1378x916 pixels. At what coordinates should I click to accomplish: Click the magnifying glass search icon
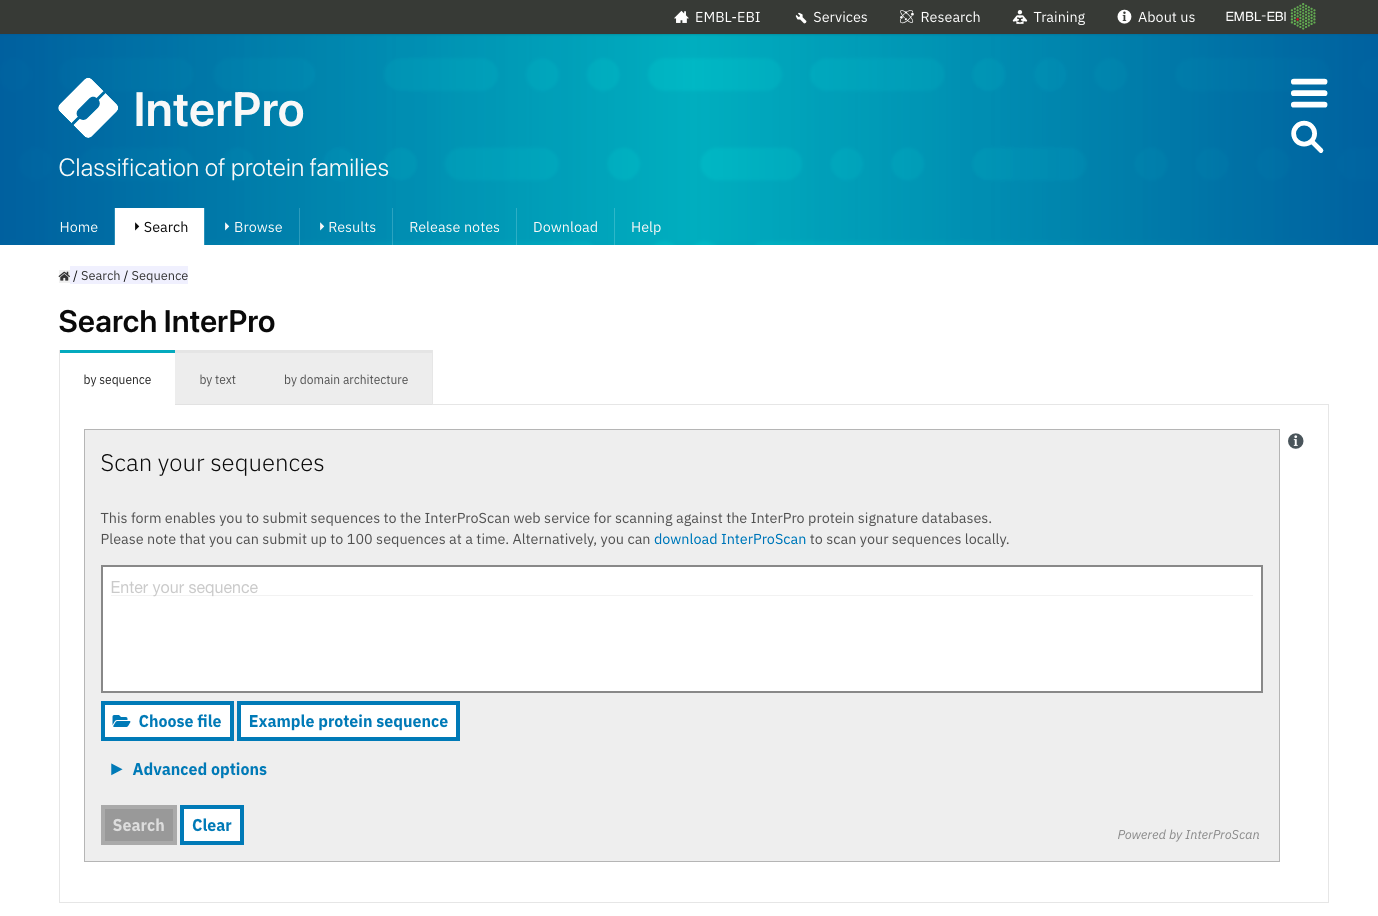pos(1306,137)
